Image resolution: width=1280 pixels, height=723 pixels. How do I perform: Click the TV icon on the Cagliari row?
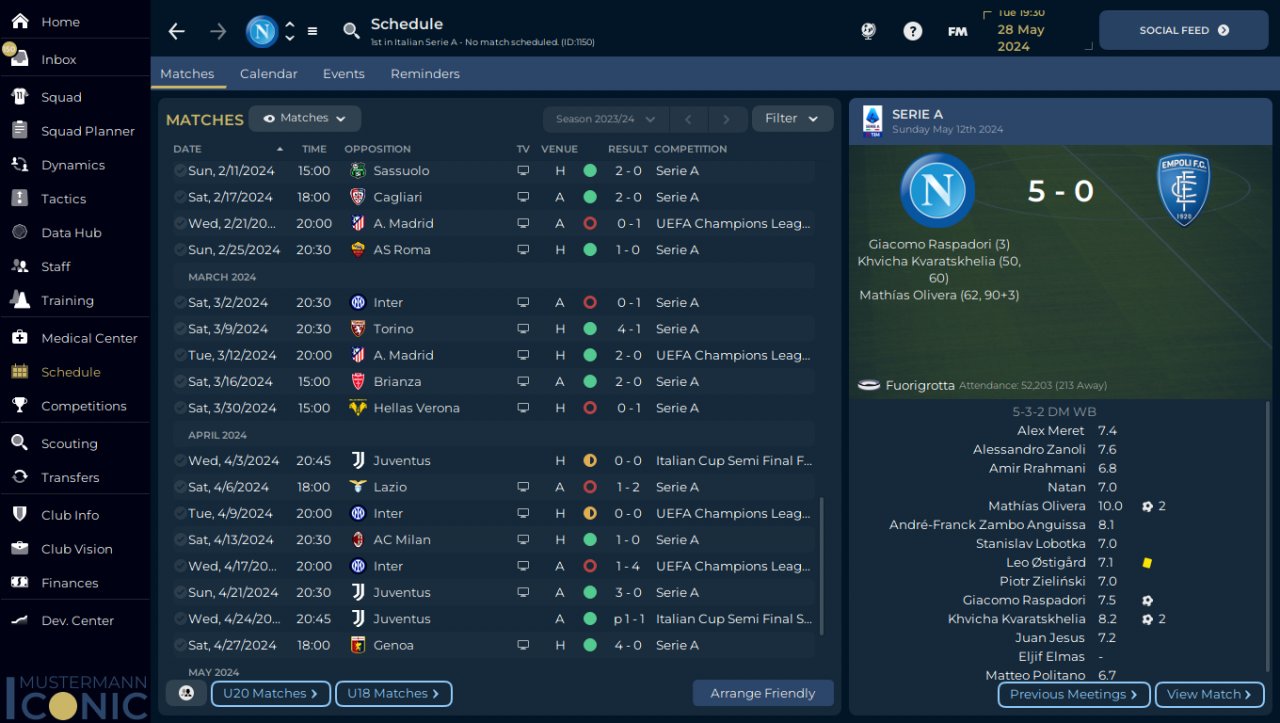pos(523,197)
